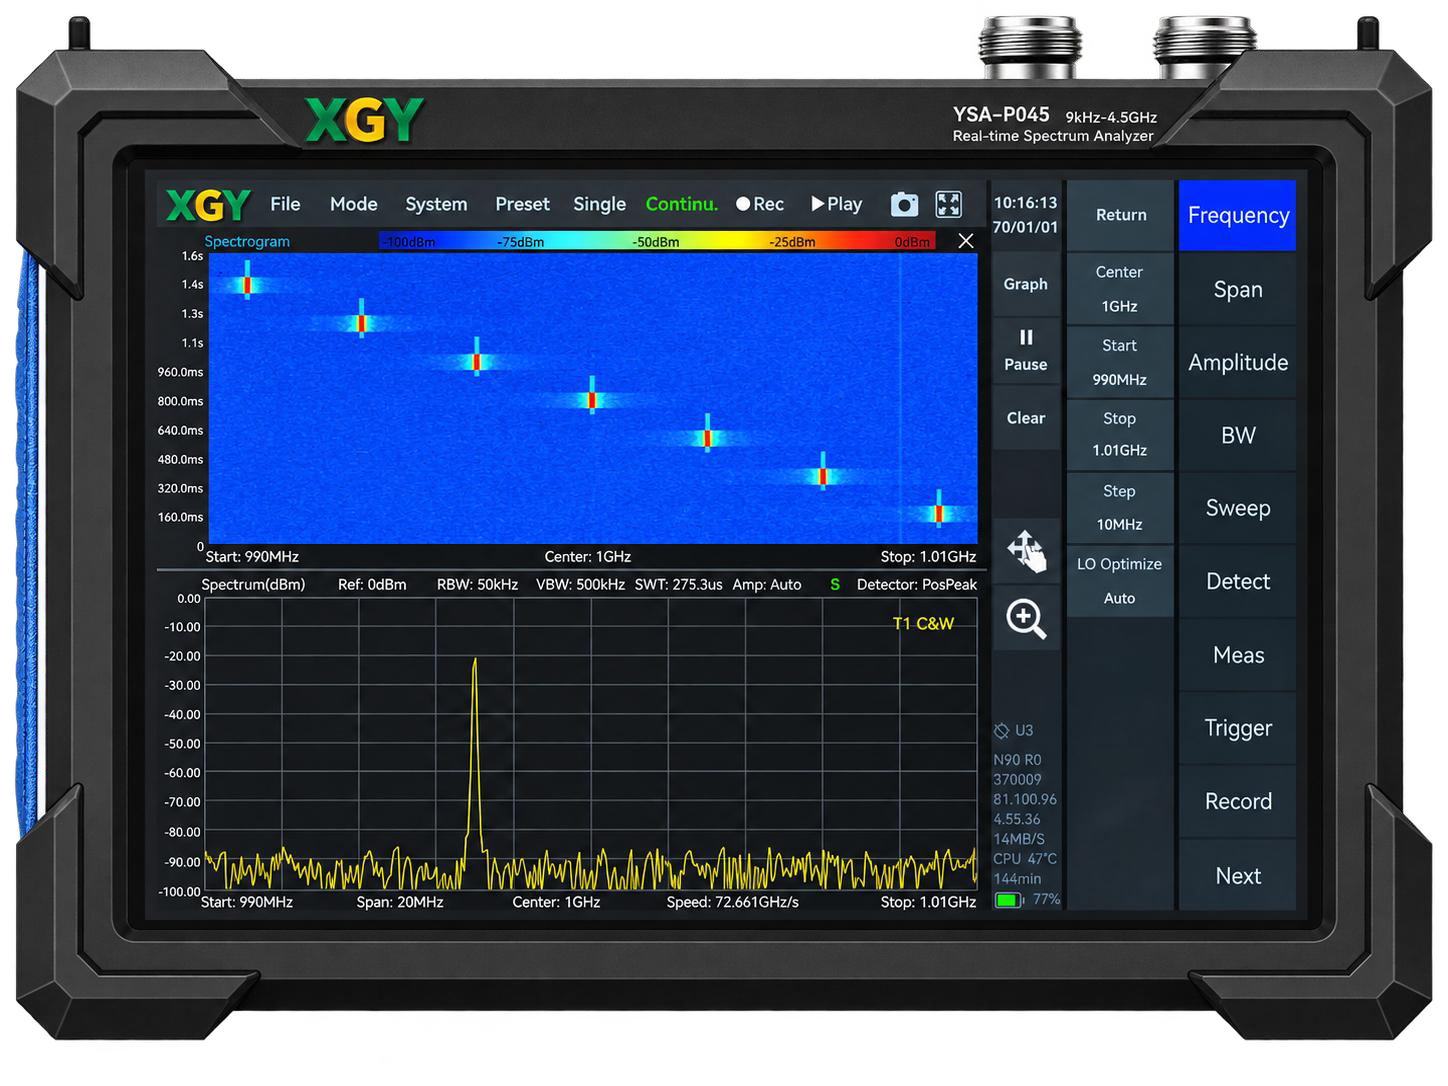Change LO Optimize Auto setting
This screenshot has height=1086, width=1448.
point(1120,581)
